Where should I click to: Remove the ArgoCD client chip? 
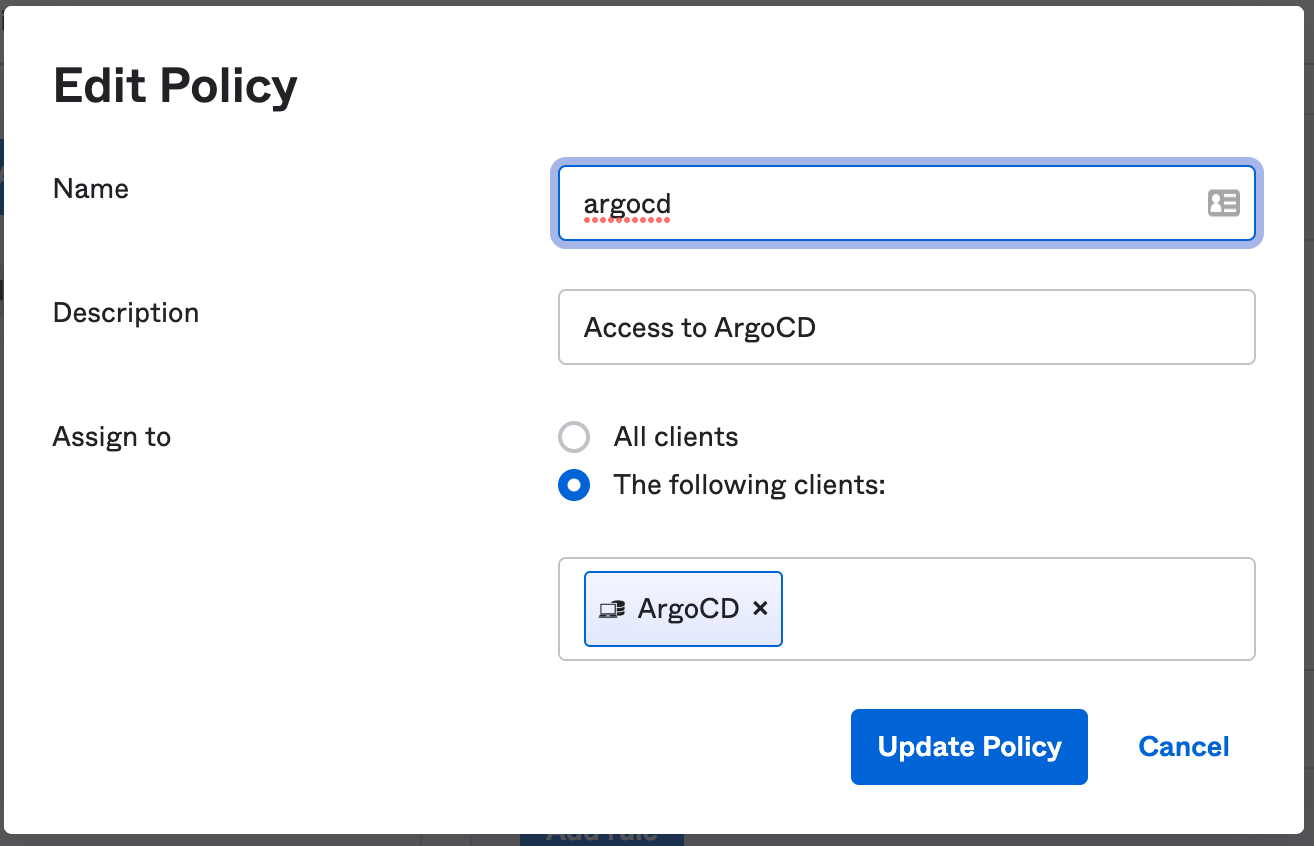(x=760, y=608)
